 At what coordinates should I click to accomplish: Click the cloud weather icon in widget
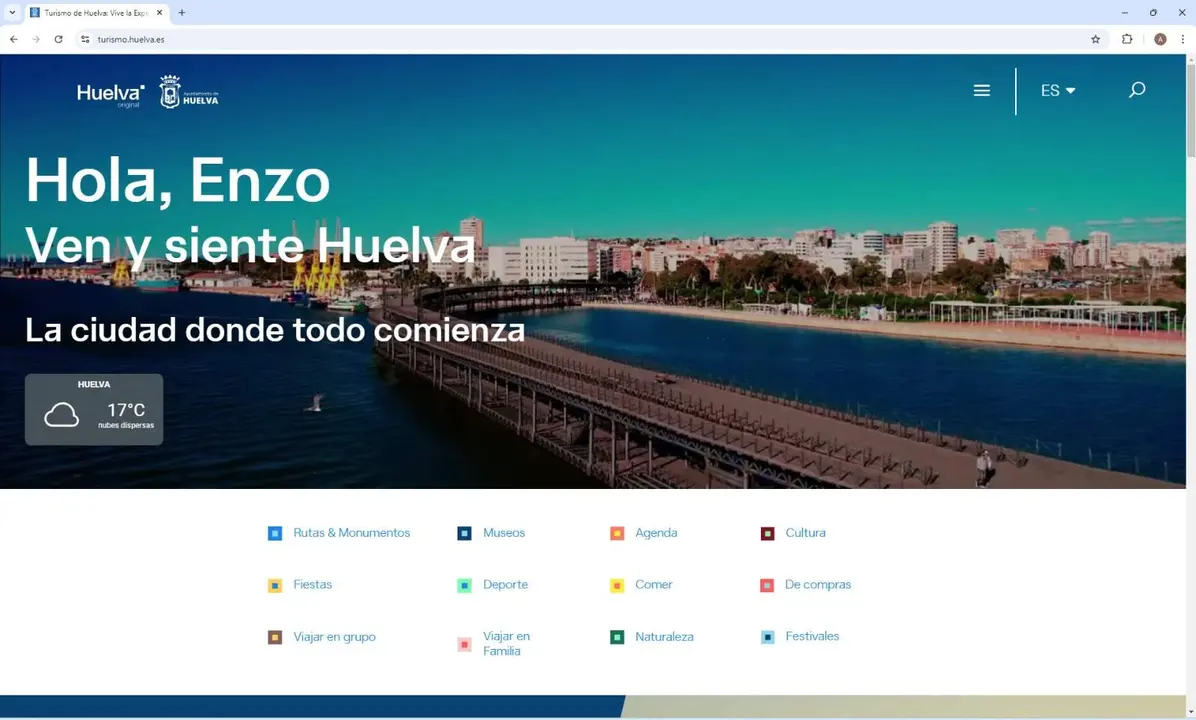pyautogui.click(x=61, y=415)
